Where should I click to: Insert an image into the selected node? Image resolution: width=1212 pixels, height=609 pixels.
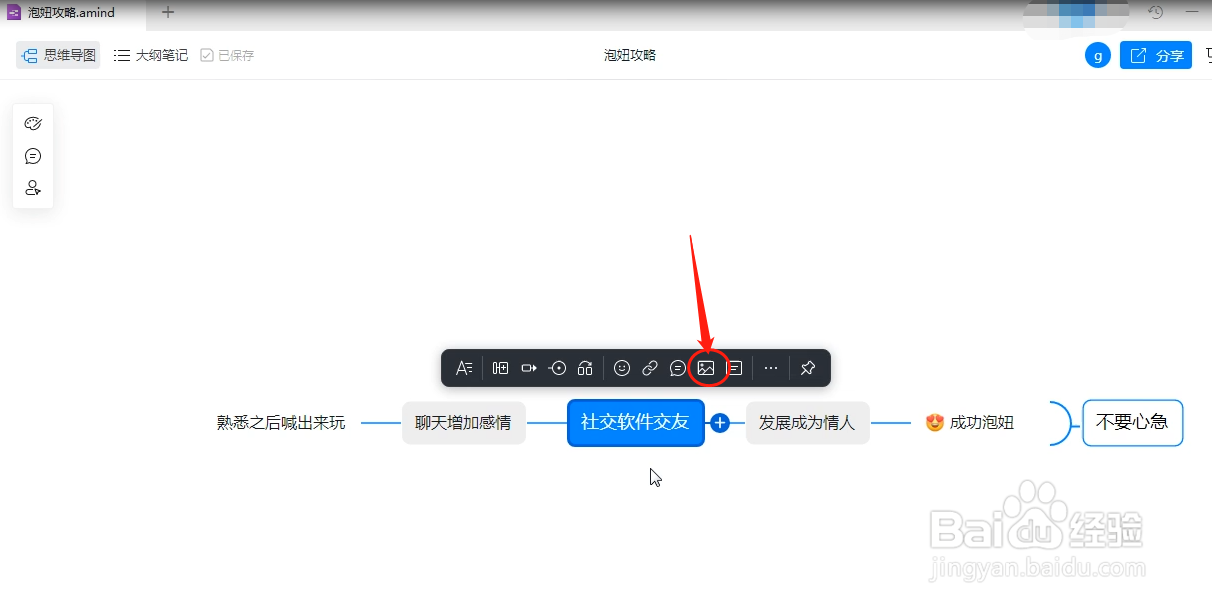click(708, 368)
